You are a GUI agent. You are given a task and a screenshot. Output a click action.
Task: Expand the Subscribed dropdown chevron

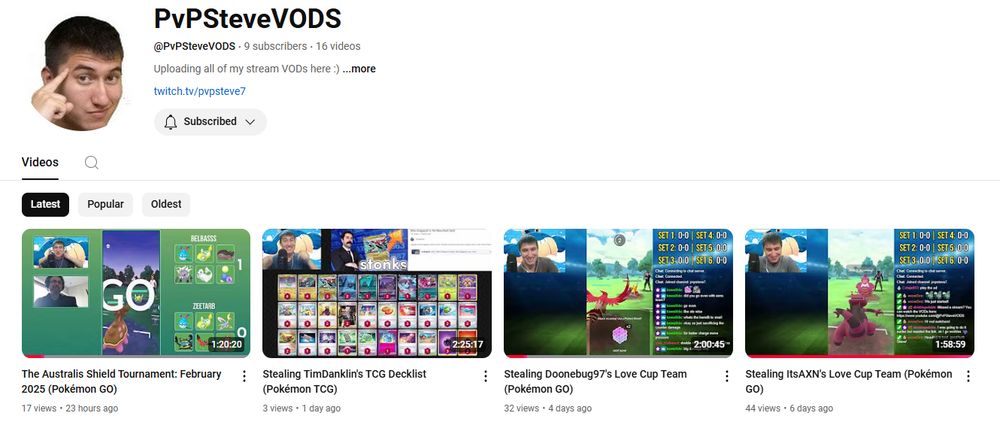[250, 122]
